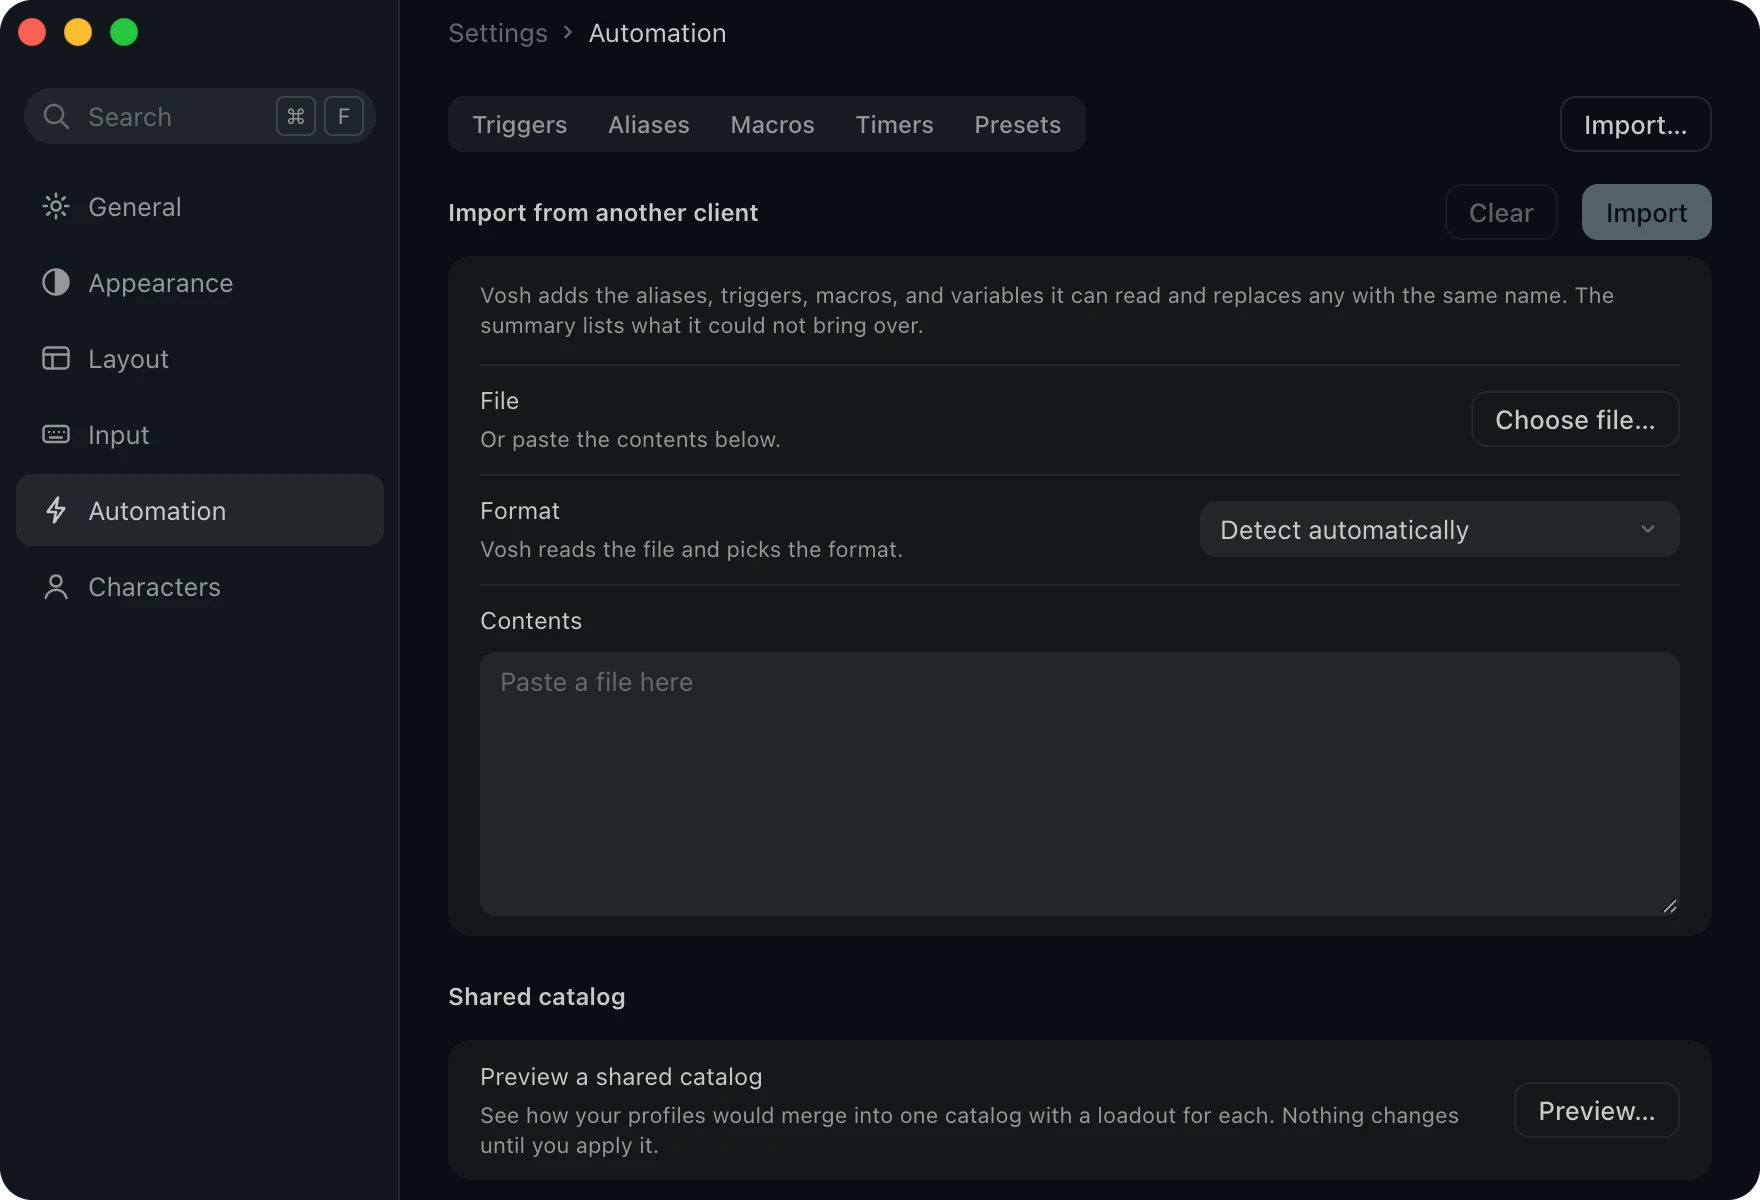Open the Characters section

(200, 586)
